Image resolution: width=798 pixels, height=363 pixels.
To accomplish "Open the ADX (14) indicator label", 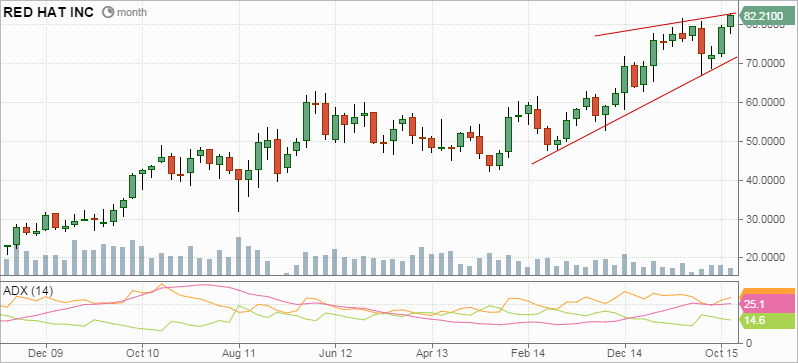I will [28, 291].
